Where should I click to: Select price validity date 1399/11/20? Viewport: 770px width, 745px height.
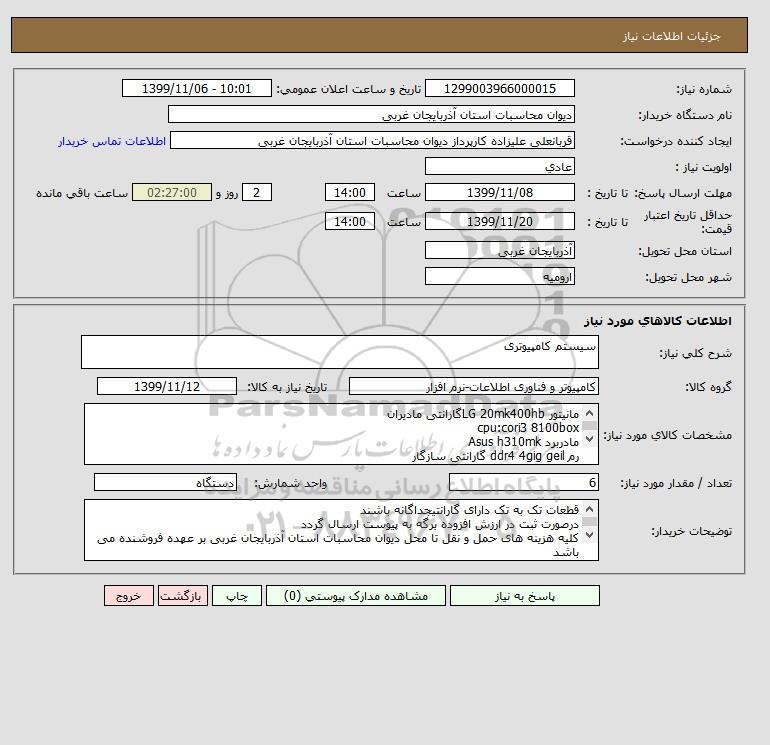tap(499, 221)
